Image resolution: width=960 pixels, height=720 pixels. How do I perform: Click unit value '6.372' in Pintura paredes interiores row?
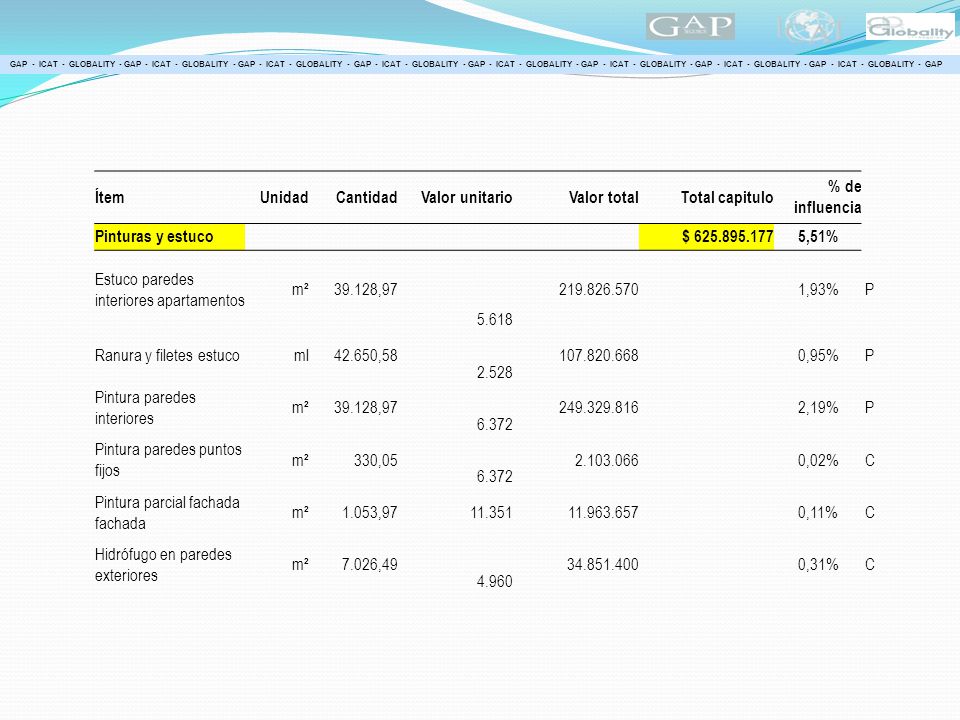(495, 425)
